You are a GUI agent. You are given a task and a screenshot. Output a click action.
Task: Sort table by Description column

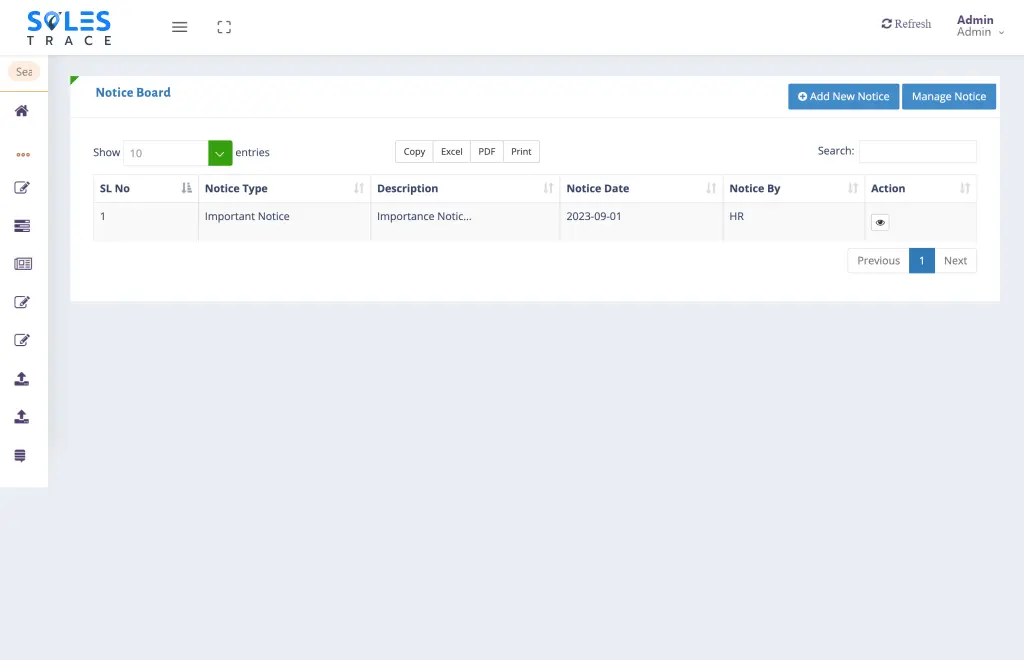465,188
